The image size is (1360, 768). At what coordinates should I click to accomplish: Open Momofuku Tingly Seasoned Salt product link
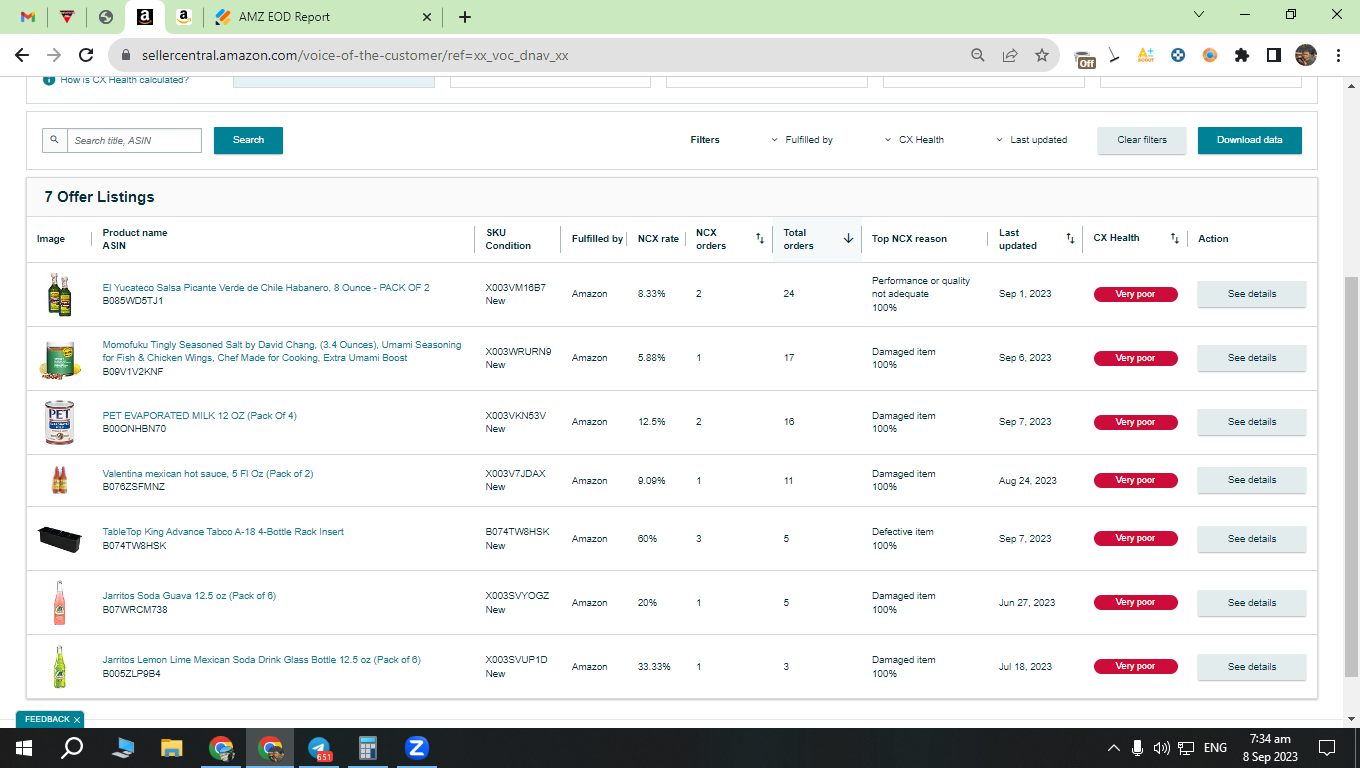point(282,351)
